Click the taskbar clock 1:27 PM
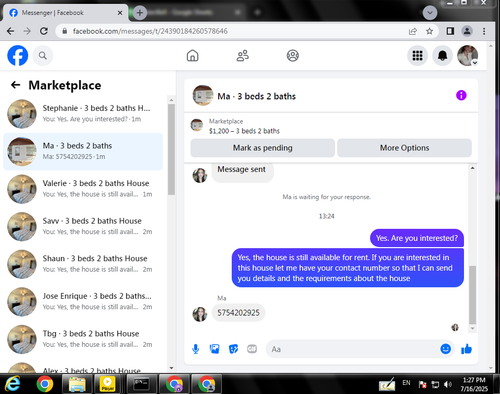500x394 pixels. pyautogui.click(x=474, y=380)
